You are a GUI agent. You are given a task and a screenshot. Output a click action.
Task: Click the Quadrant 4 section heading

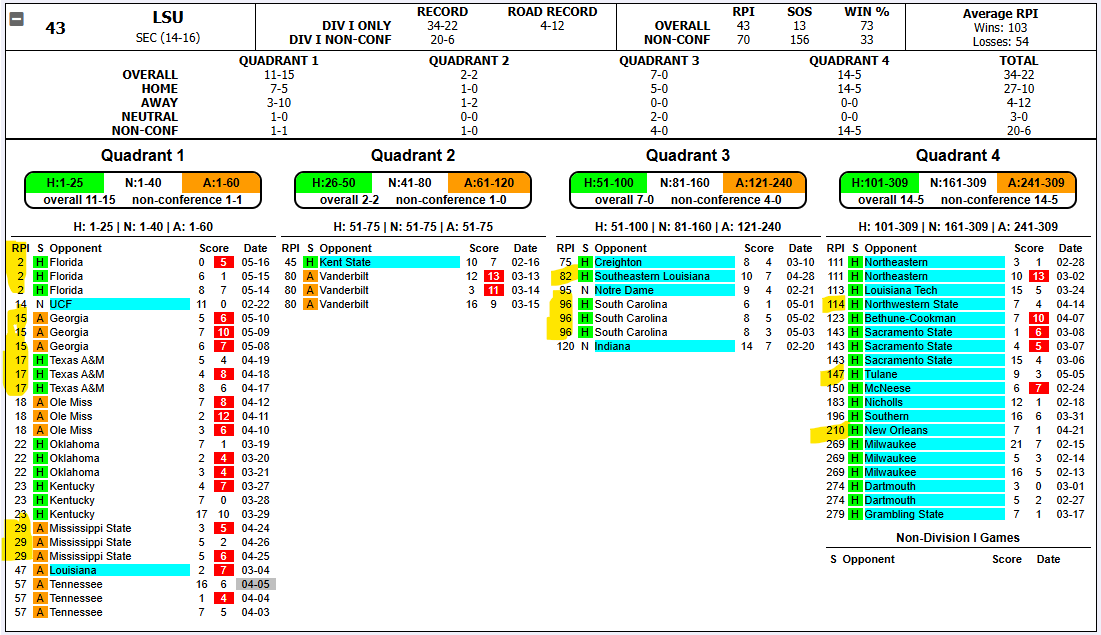tap(958, 155)
